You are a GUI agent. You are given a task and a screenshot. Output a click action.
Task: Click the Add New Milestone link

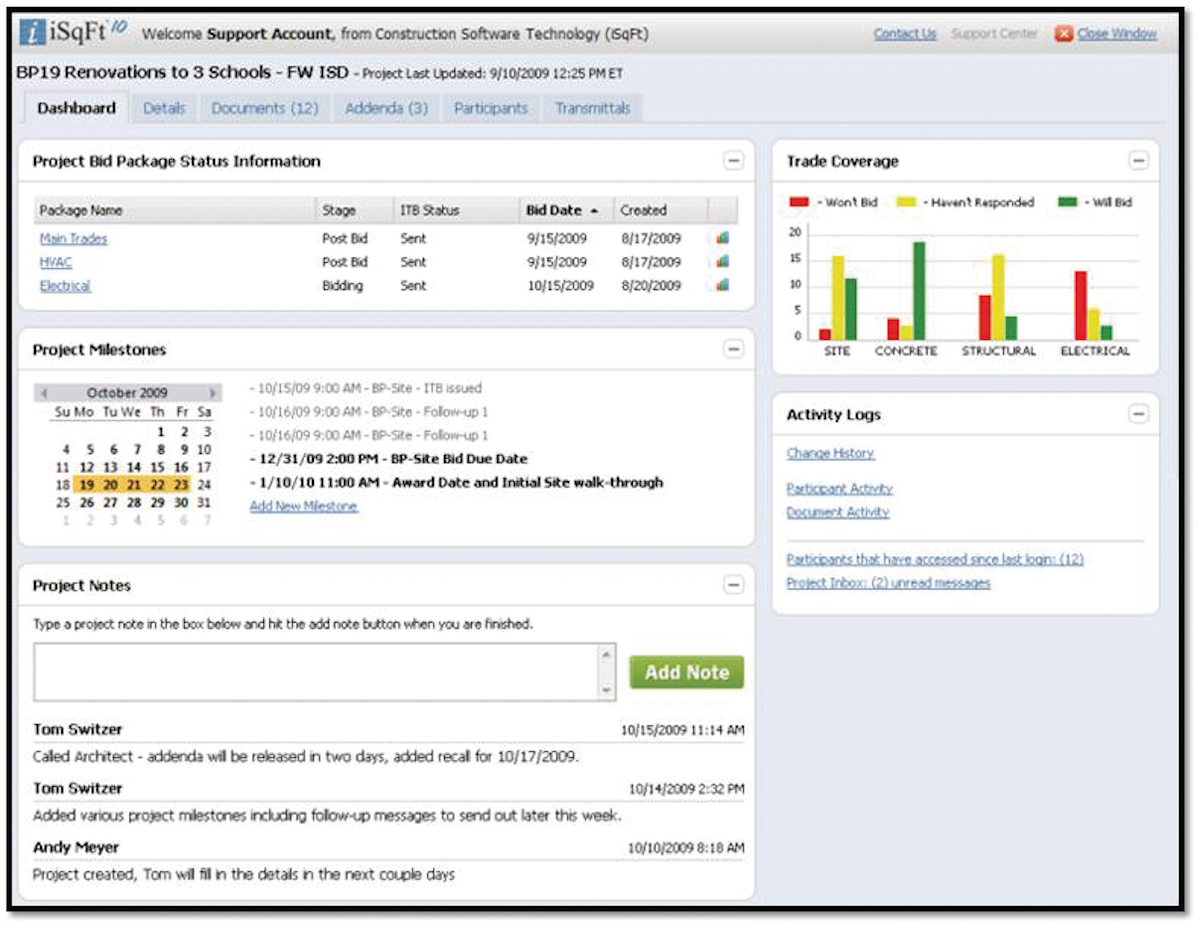(306, 506)
